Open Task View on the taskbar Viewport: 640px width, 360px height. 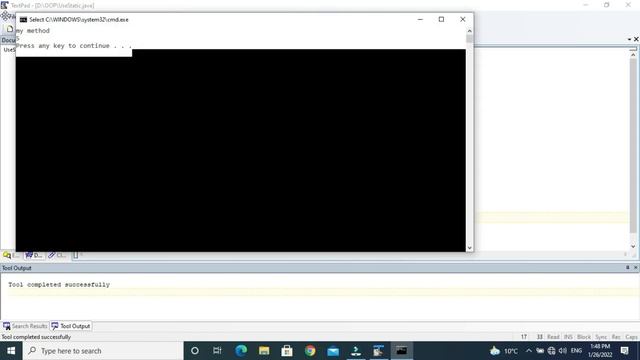217,351
